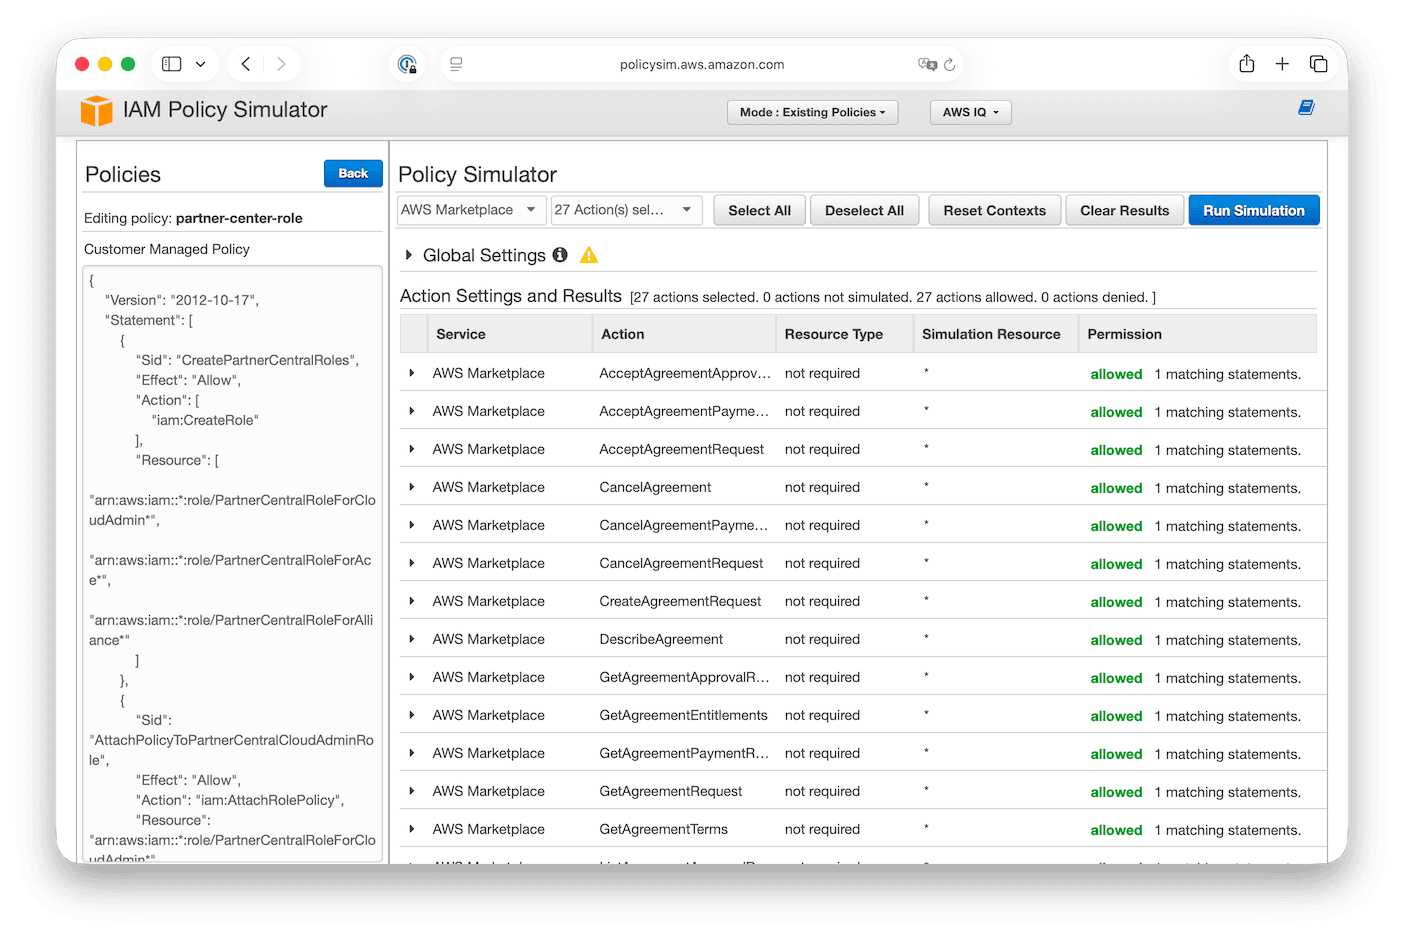Click the IAM Policy Simulator cube logo
Image resolution: width=1404 pixels, height=938 pixels.
[x=96, y=110]
